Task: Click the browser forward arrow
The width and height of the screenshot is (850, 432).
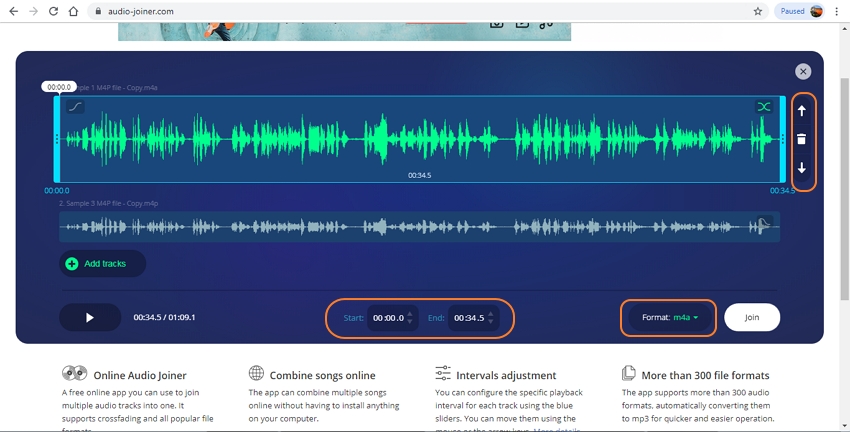Action: [34, 11]
